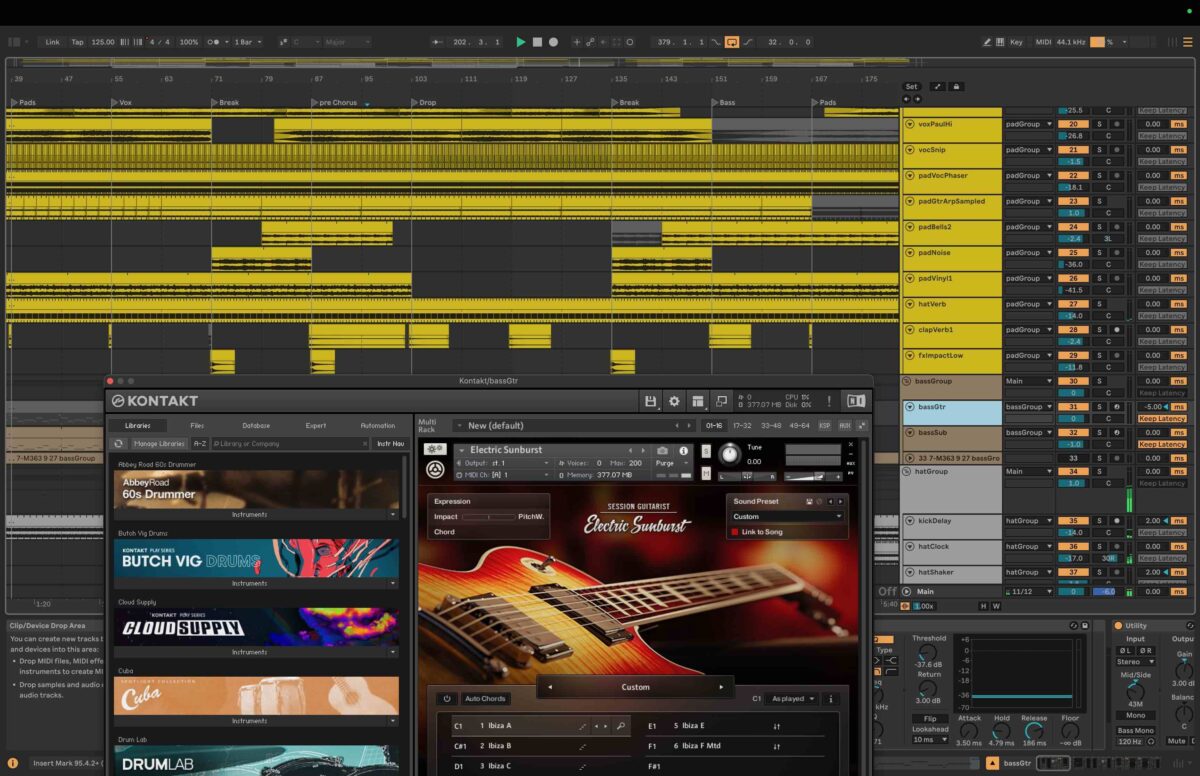Click the Kontakt warning exclamation icon

pyautogui.click(x=829, y=401)
